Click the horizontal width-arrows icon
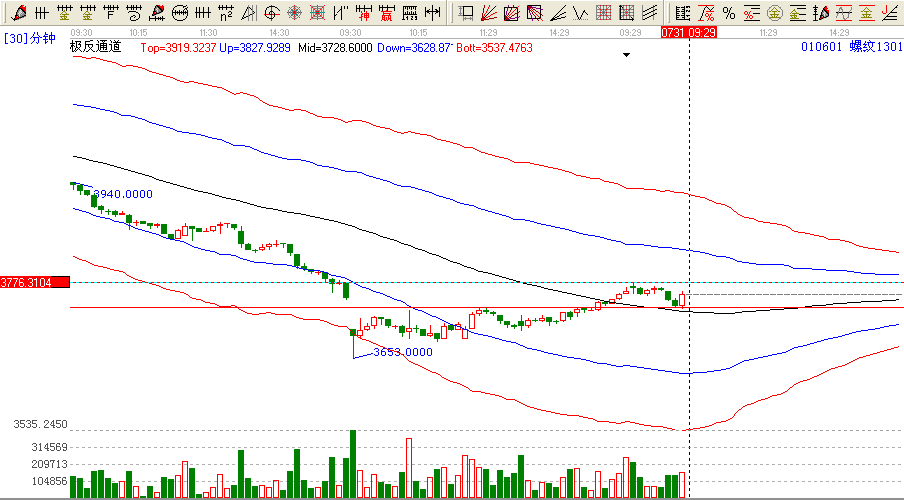 (432, 13)
